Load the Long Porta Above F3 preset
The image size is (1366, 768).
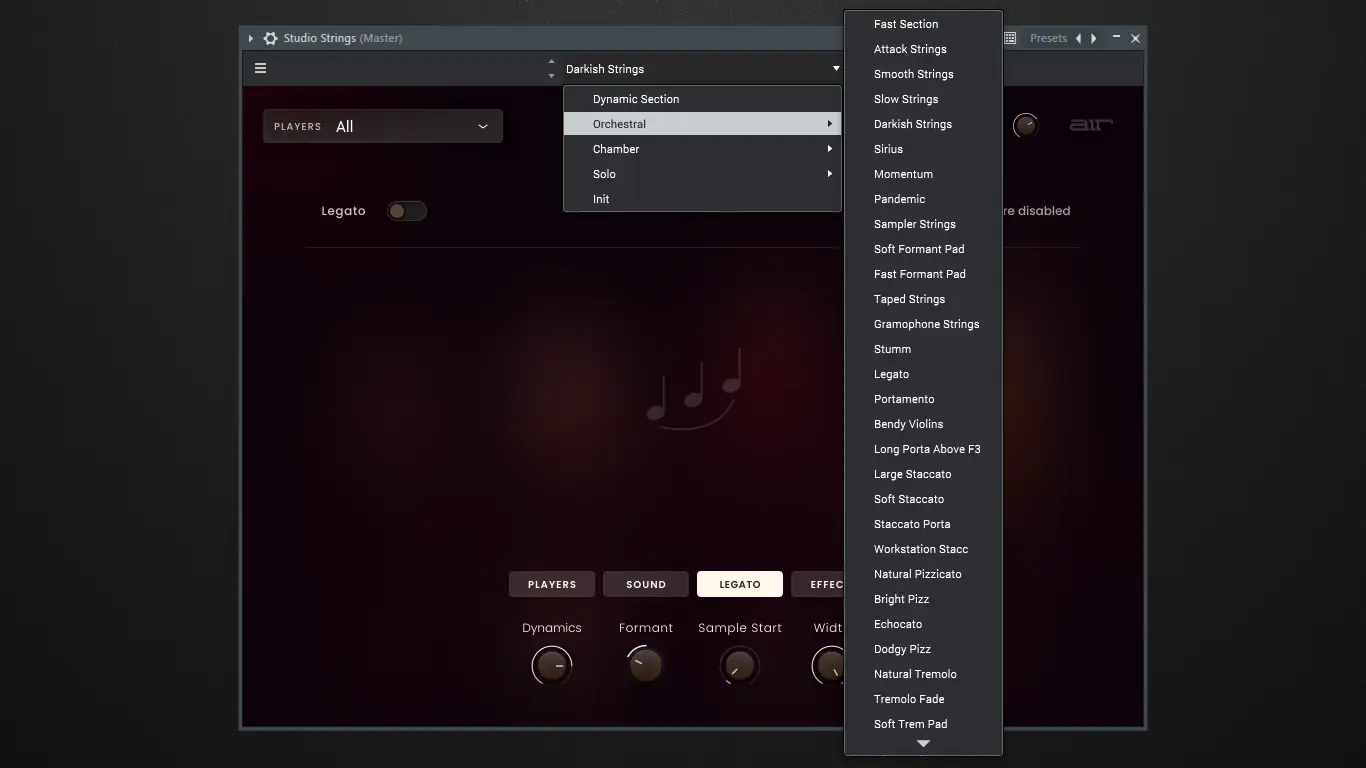click(923, 449)
